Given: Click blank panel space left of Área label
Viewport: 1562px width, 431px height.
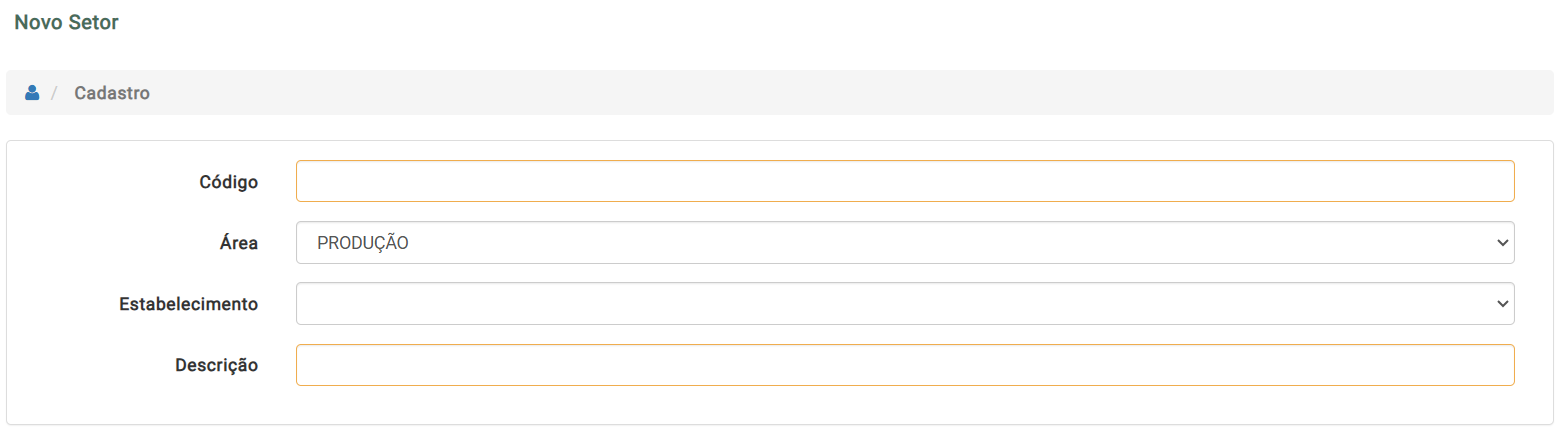Looking at the screenshot, I should (x=110, y=243).
